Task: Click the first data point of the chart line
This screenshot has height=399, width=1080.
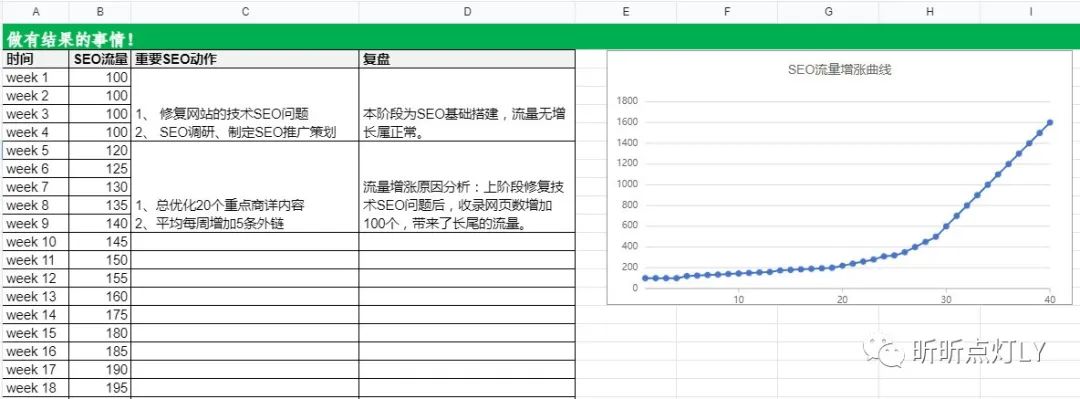Action: pos(645,278)
